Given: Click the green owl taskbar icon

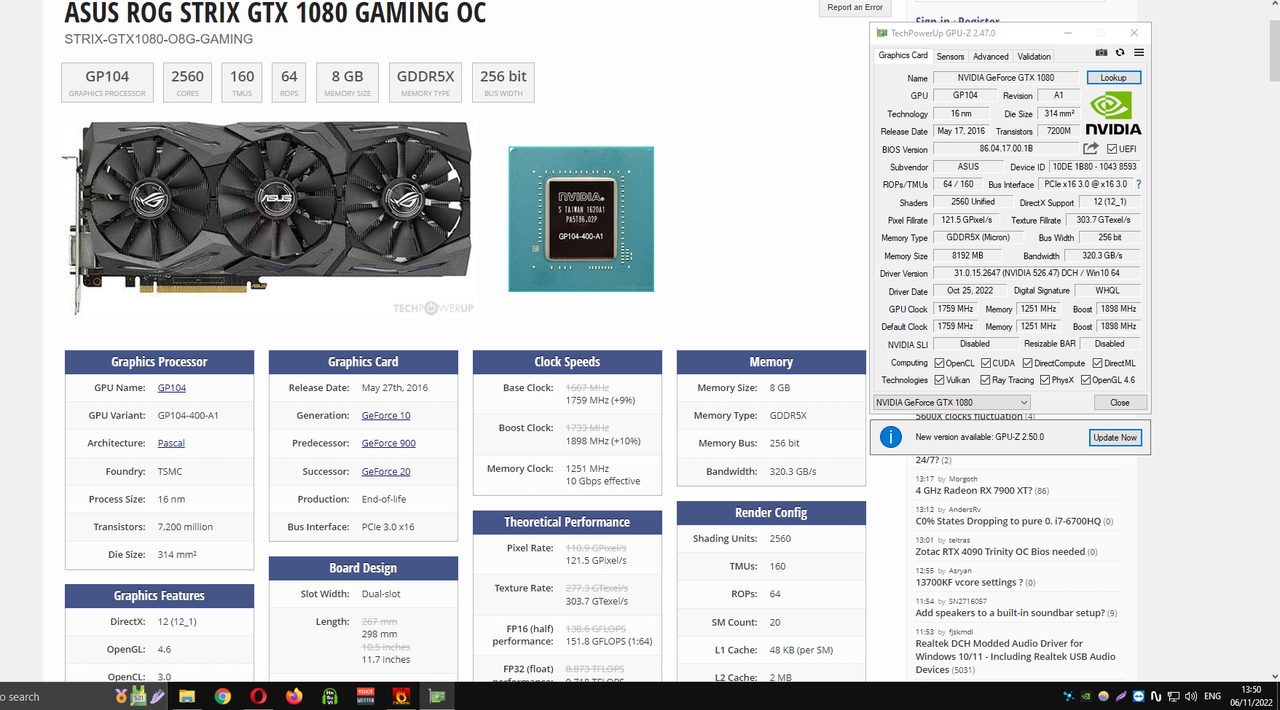Looking at the screenshot, I should pyautogui.click(x=329, y=696).
